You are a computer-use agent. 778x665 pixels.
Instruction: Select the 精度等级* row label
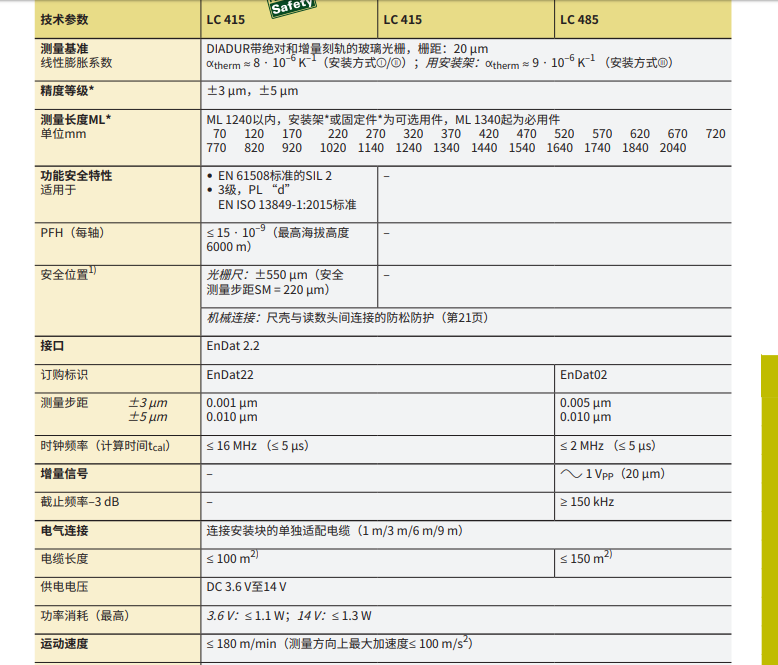point(67,91)
